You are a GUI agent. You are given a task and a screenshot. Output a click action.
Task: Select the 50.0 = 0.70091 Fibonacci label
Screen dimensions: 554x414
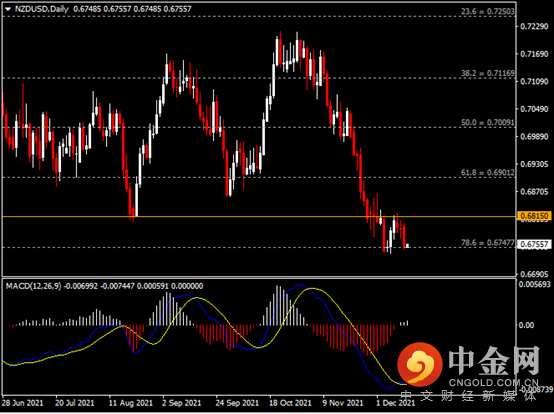coord(488,123)
